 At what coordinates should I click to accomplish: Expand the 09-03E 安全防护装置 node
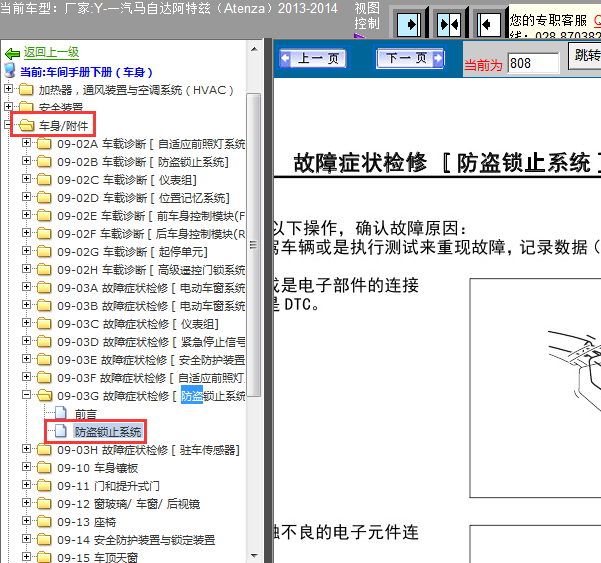[x=26, y=359]
